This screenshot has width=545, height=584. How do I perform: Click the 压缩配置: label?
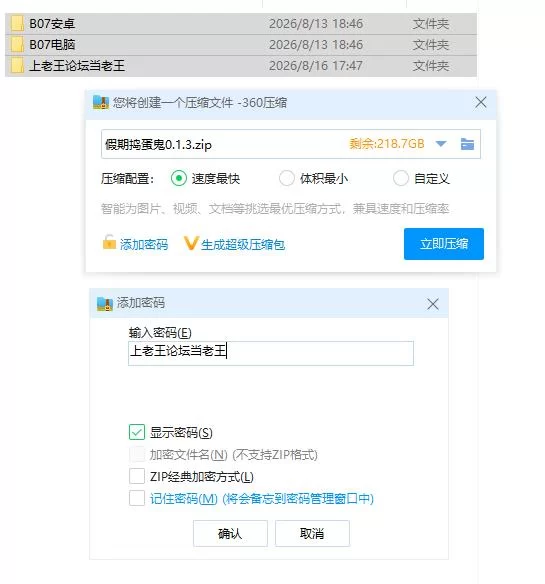click(x=127, y=179)
